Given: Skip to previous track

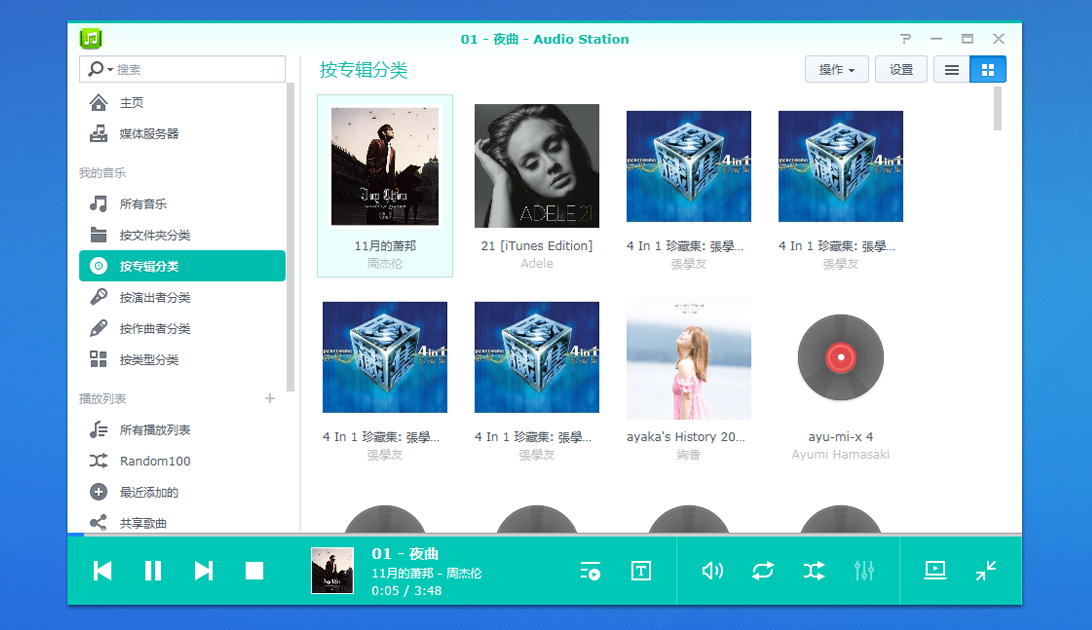Looking at the screenshot, I should click(102, 571).
